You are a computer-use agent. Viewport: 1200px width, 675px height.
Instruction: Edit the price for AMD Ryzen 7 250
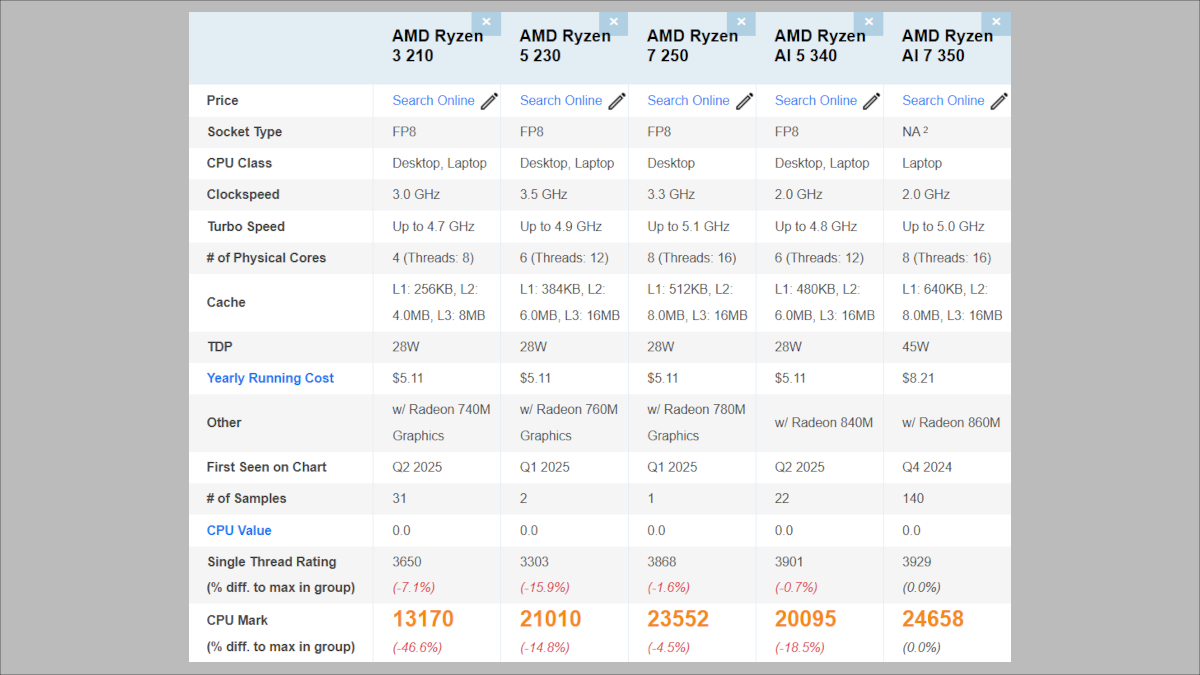744,100
